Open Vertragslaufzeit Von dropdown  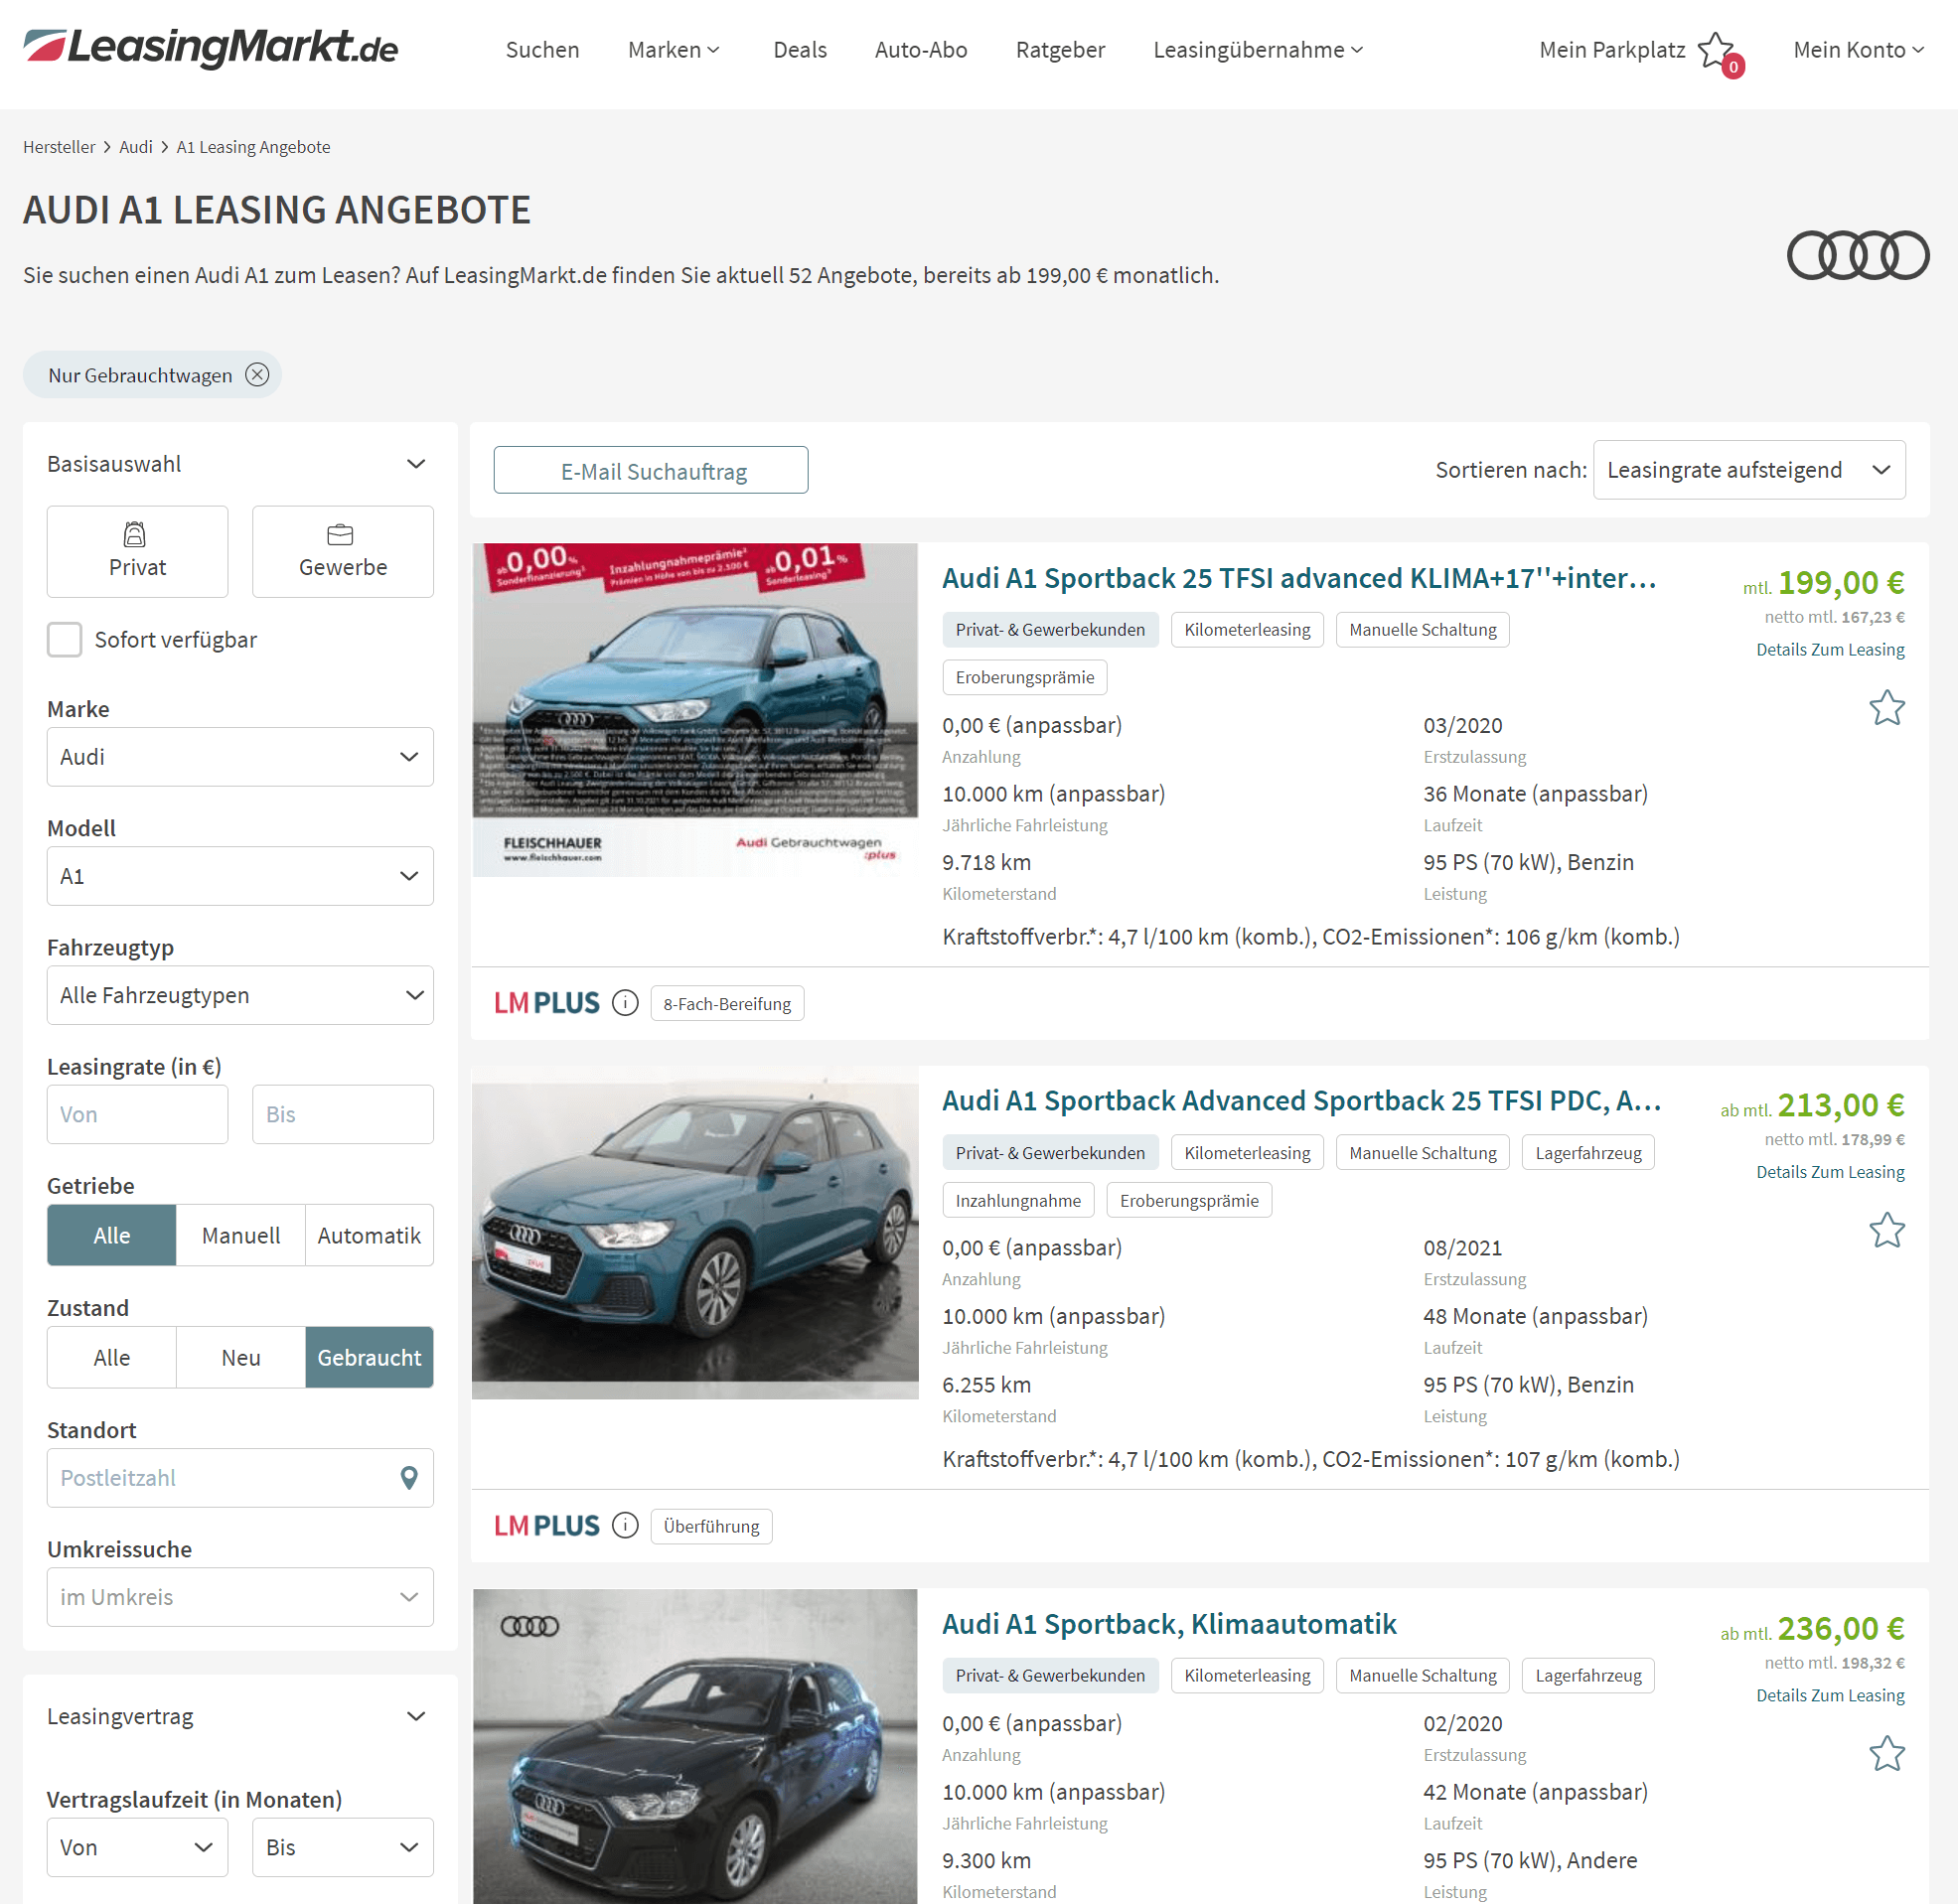coord(137,1848)
